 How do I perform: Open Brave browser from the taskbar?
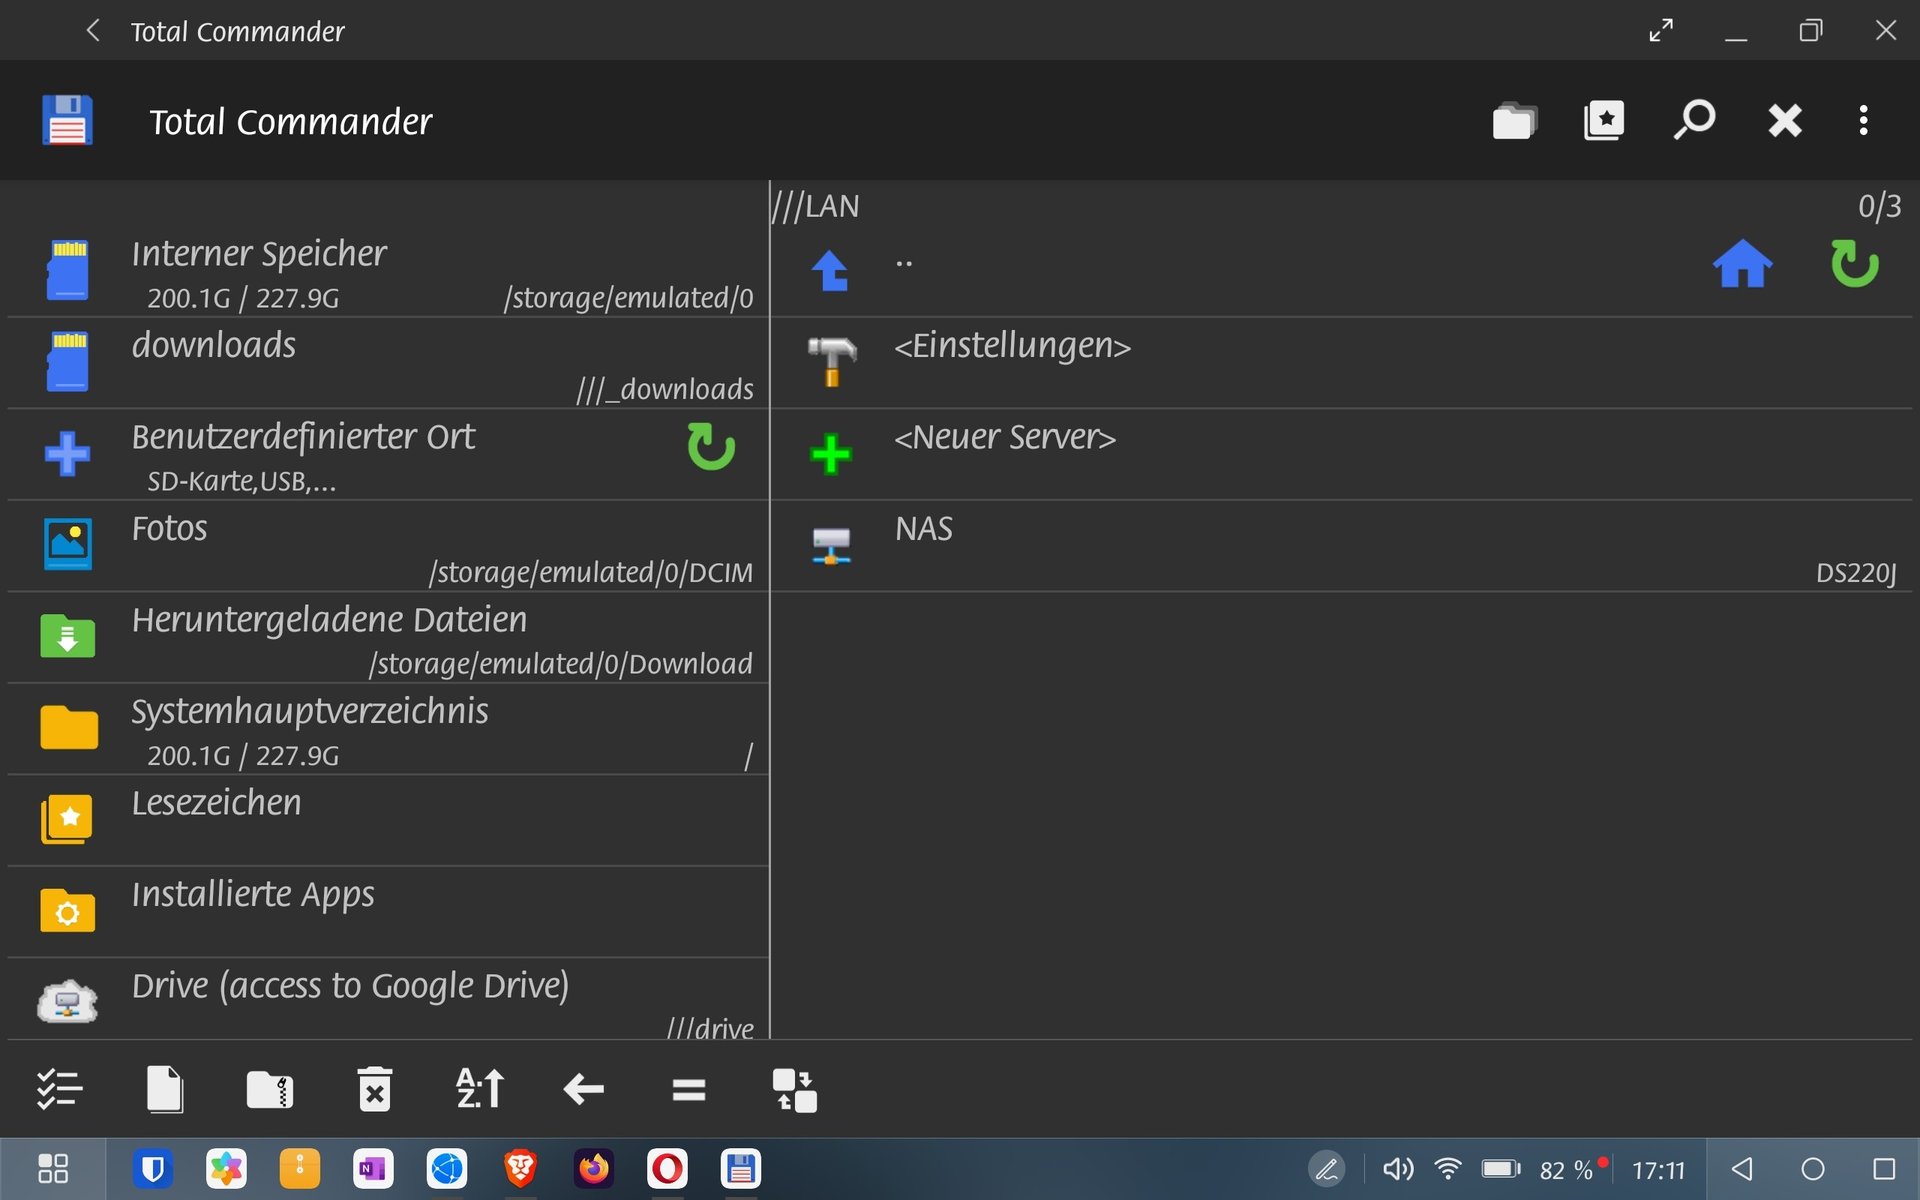pos(520,1168)
